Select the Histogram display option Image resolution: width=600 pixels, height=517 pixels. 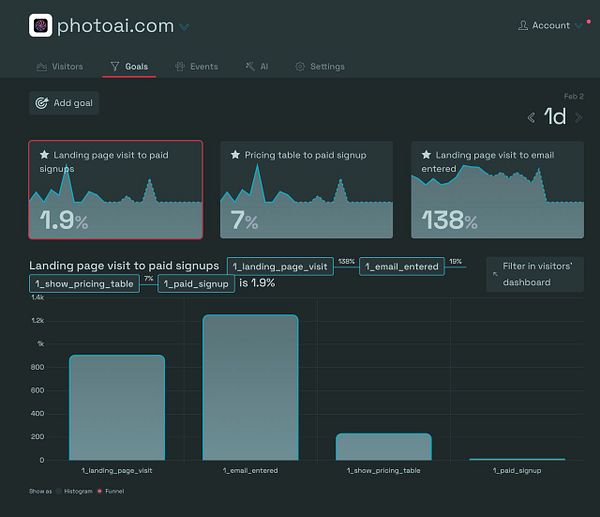tap(75, 491)
